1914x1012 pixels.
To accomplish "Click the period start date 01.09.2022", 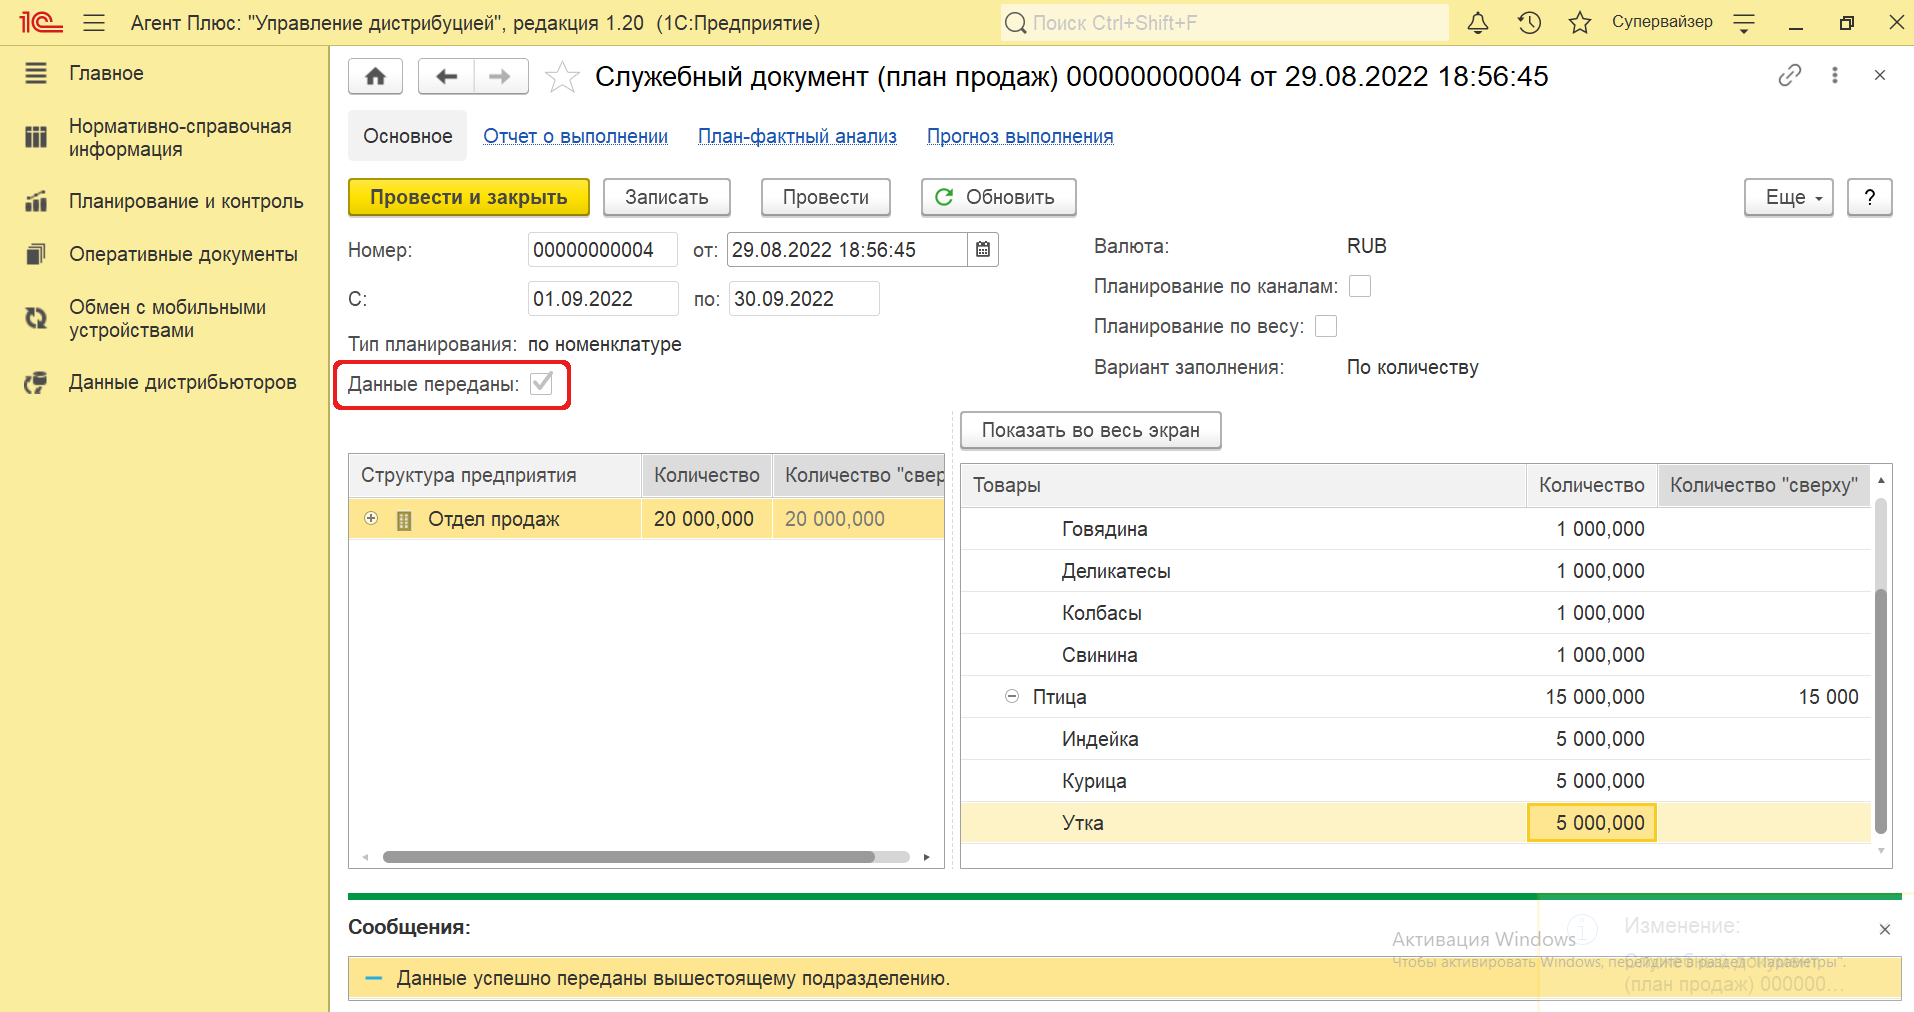I will (602, 299).
